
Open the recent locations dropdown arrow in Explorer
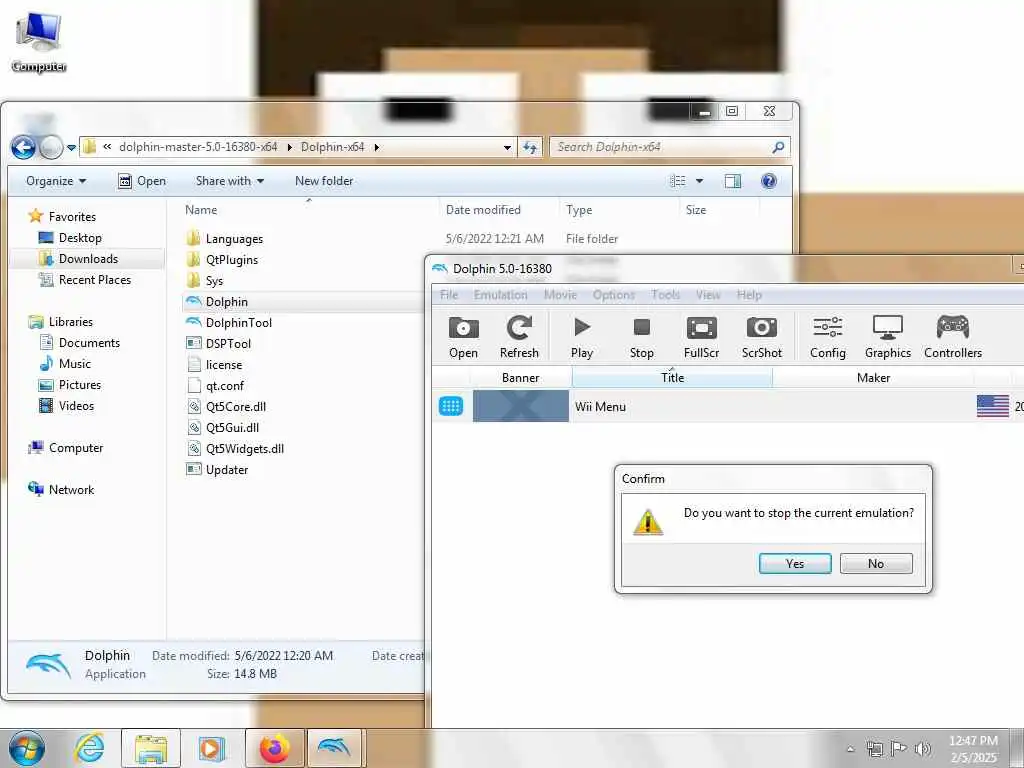tap(71, 148)
